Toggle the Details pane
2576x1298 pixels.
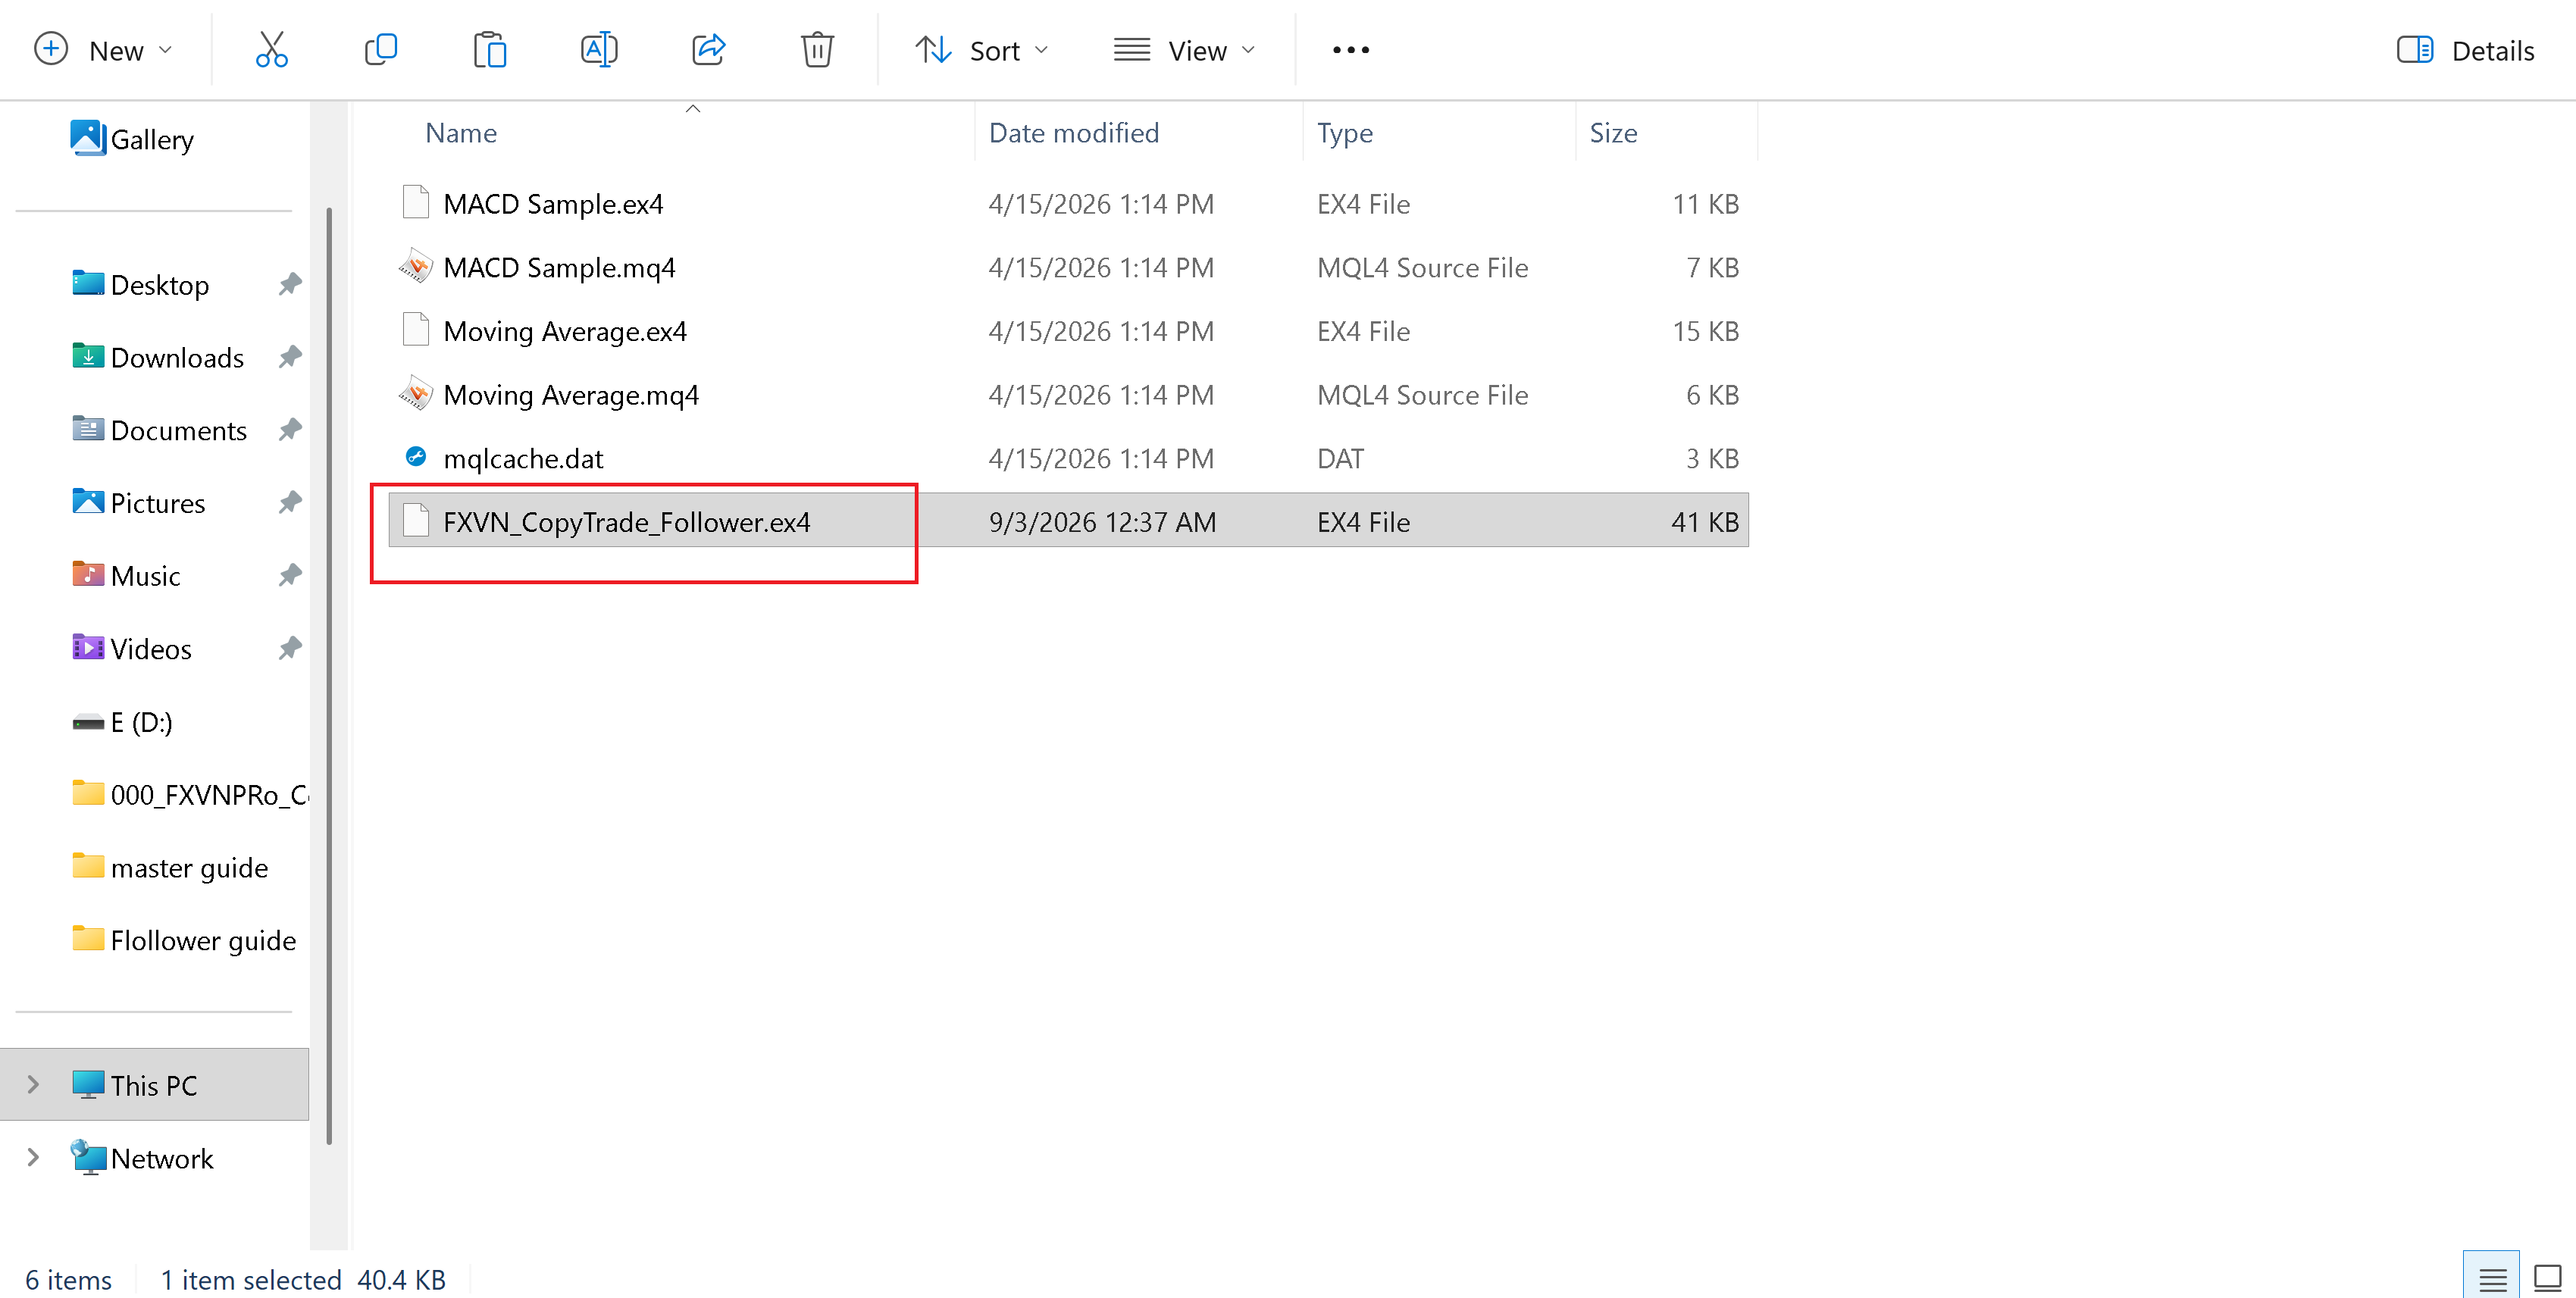[2465, 50]
